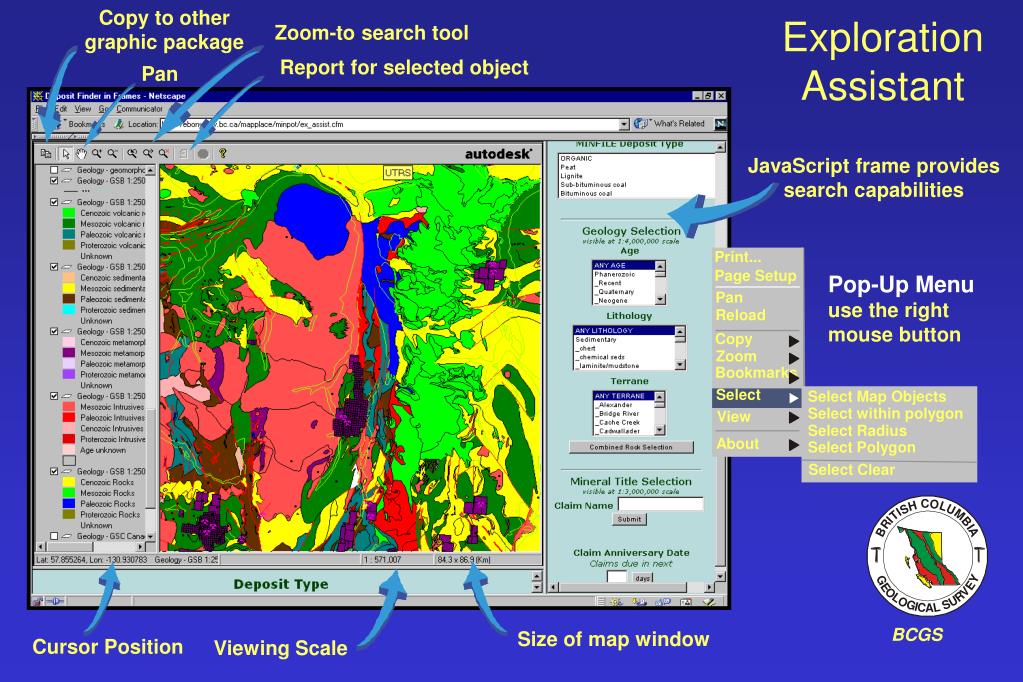Image resolution: width=1023 pixels, height=682 pixels.
Task: Enable the Geology - geomorphc layer checkbox
Action: 54,170
